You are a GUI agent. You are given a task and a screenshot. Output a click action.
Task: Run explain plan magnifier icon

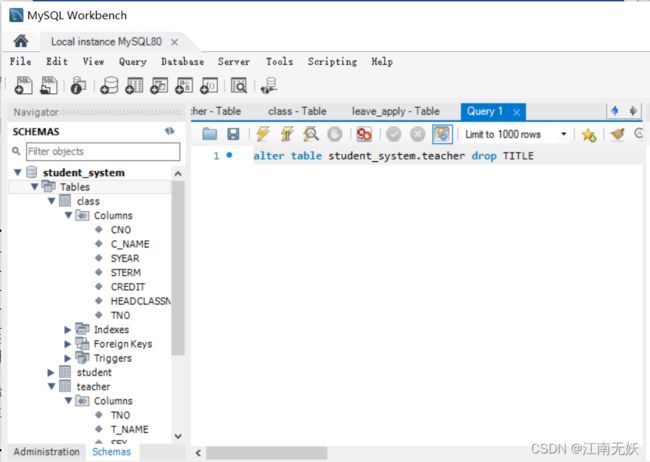[310, 134]
